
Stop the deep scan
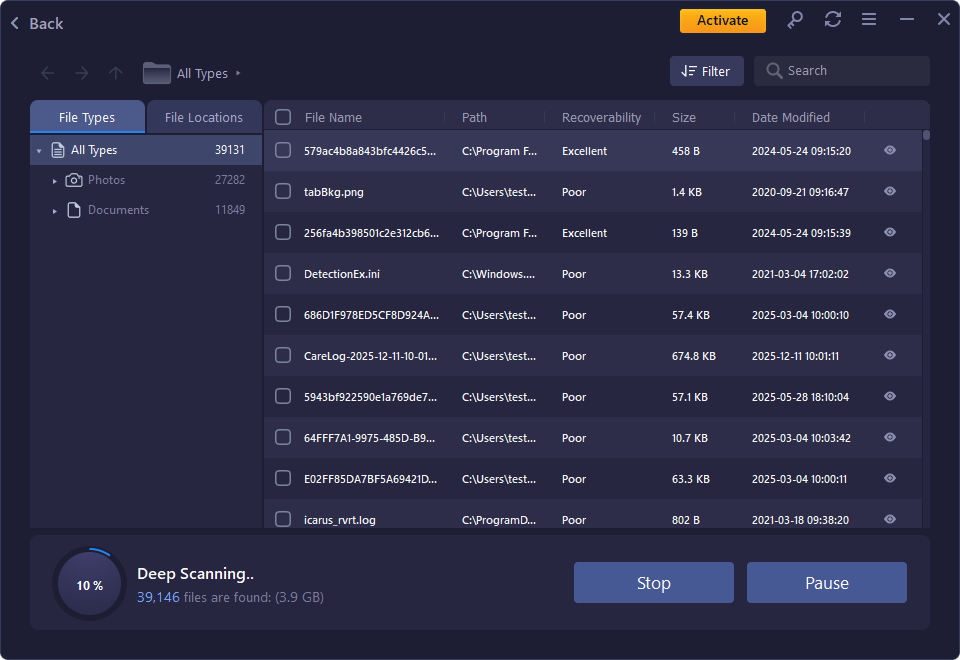point(653,583)
